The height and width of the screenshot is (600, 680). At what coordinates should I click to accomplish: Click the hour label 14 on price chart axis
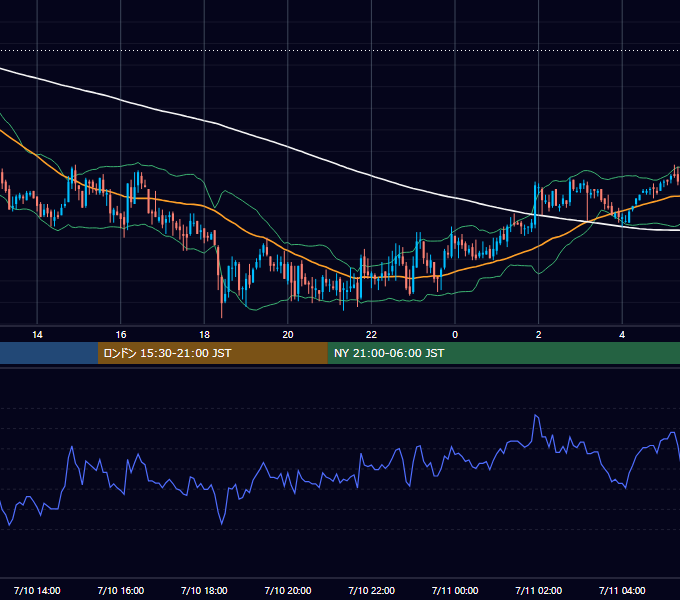coord(37,335)
